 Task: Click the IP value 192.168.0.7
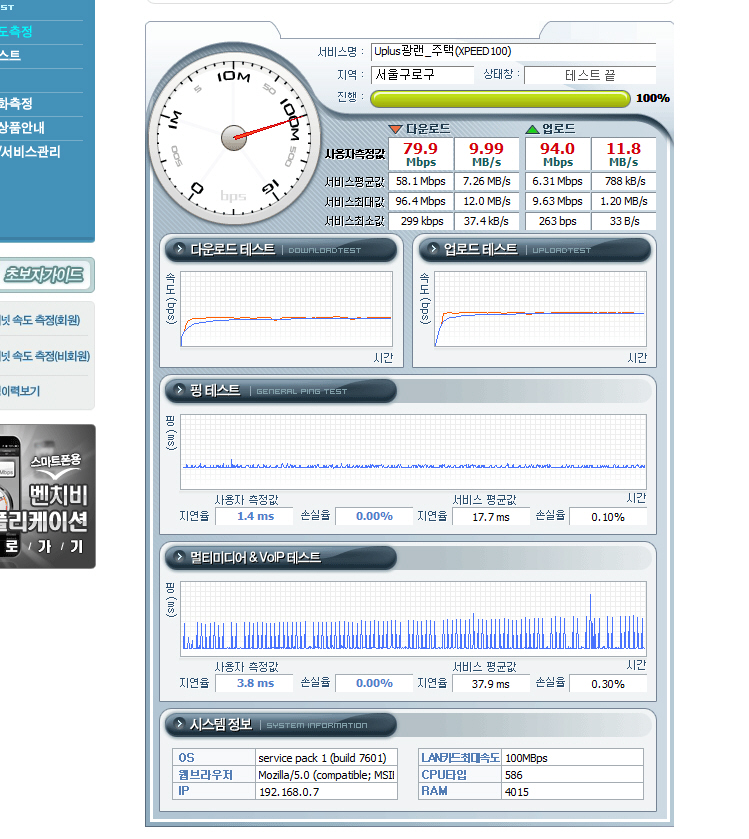pos(326,791)
